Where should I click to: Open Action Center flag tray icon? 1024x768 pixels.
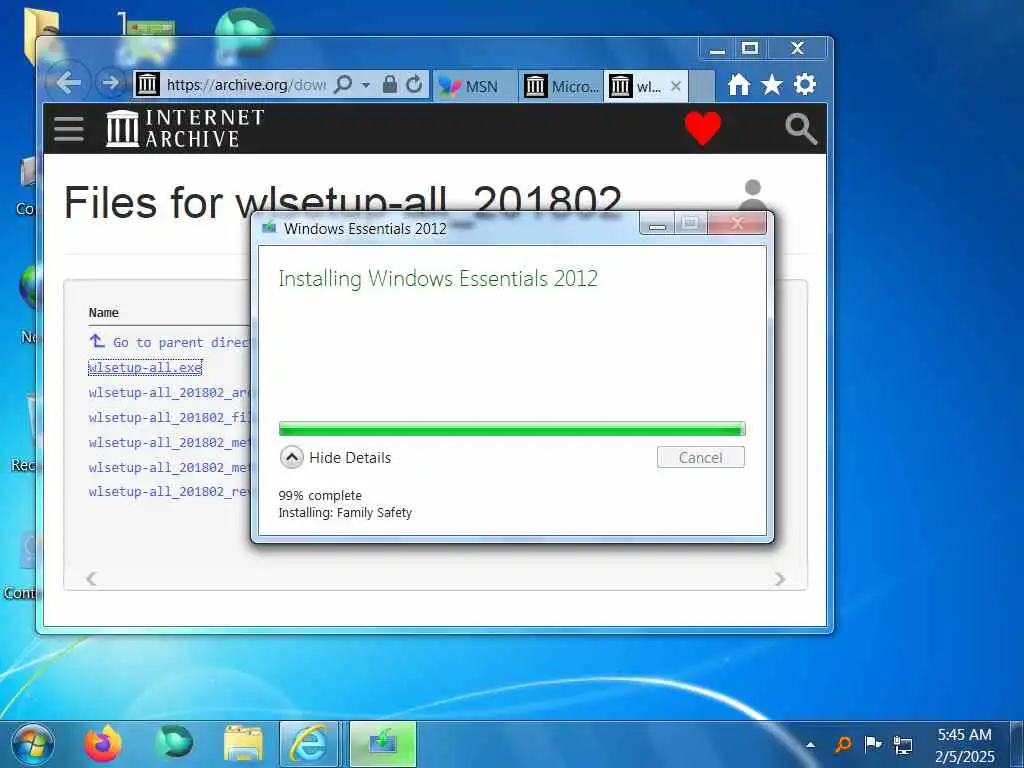[872, 744]
